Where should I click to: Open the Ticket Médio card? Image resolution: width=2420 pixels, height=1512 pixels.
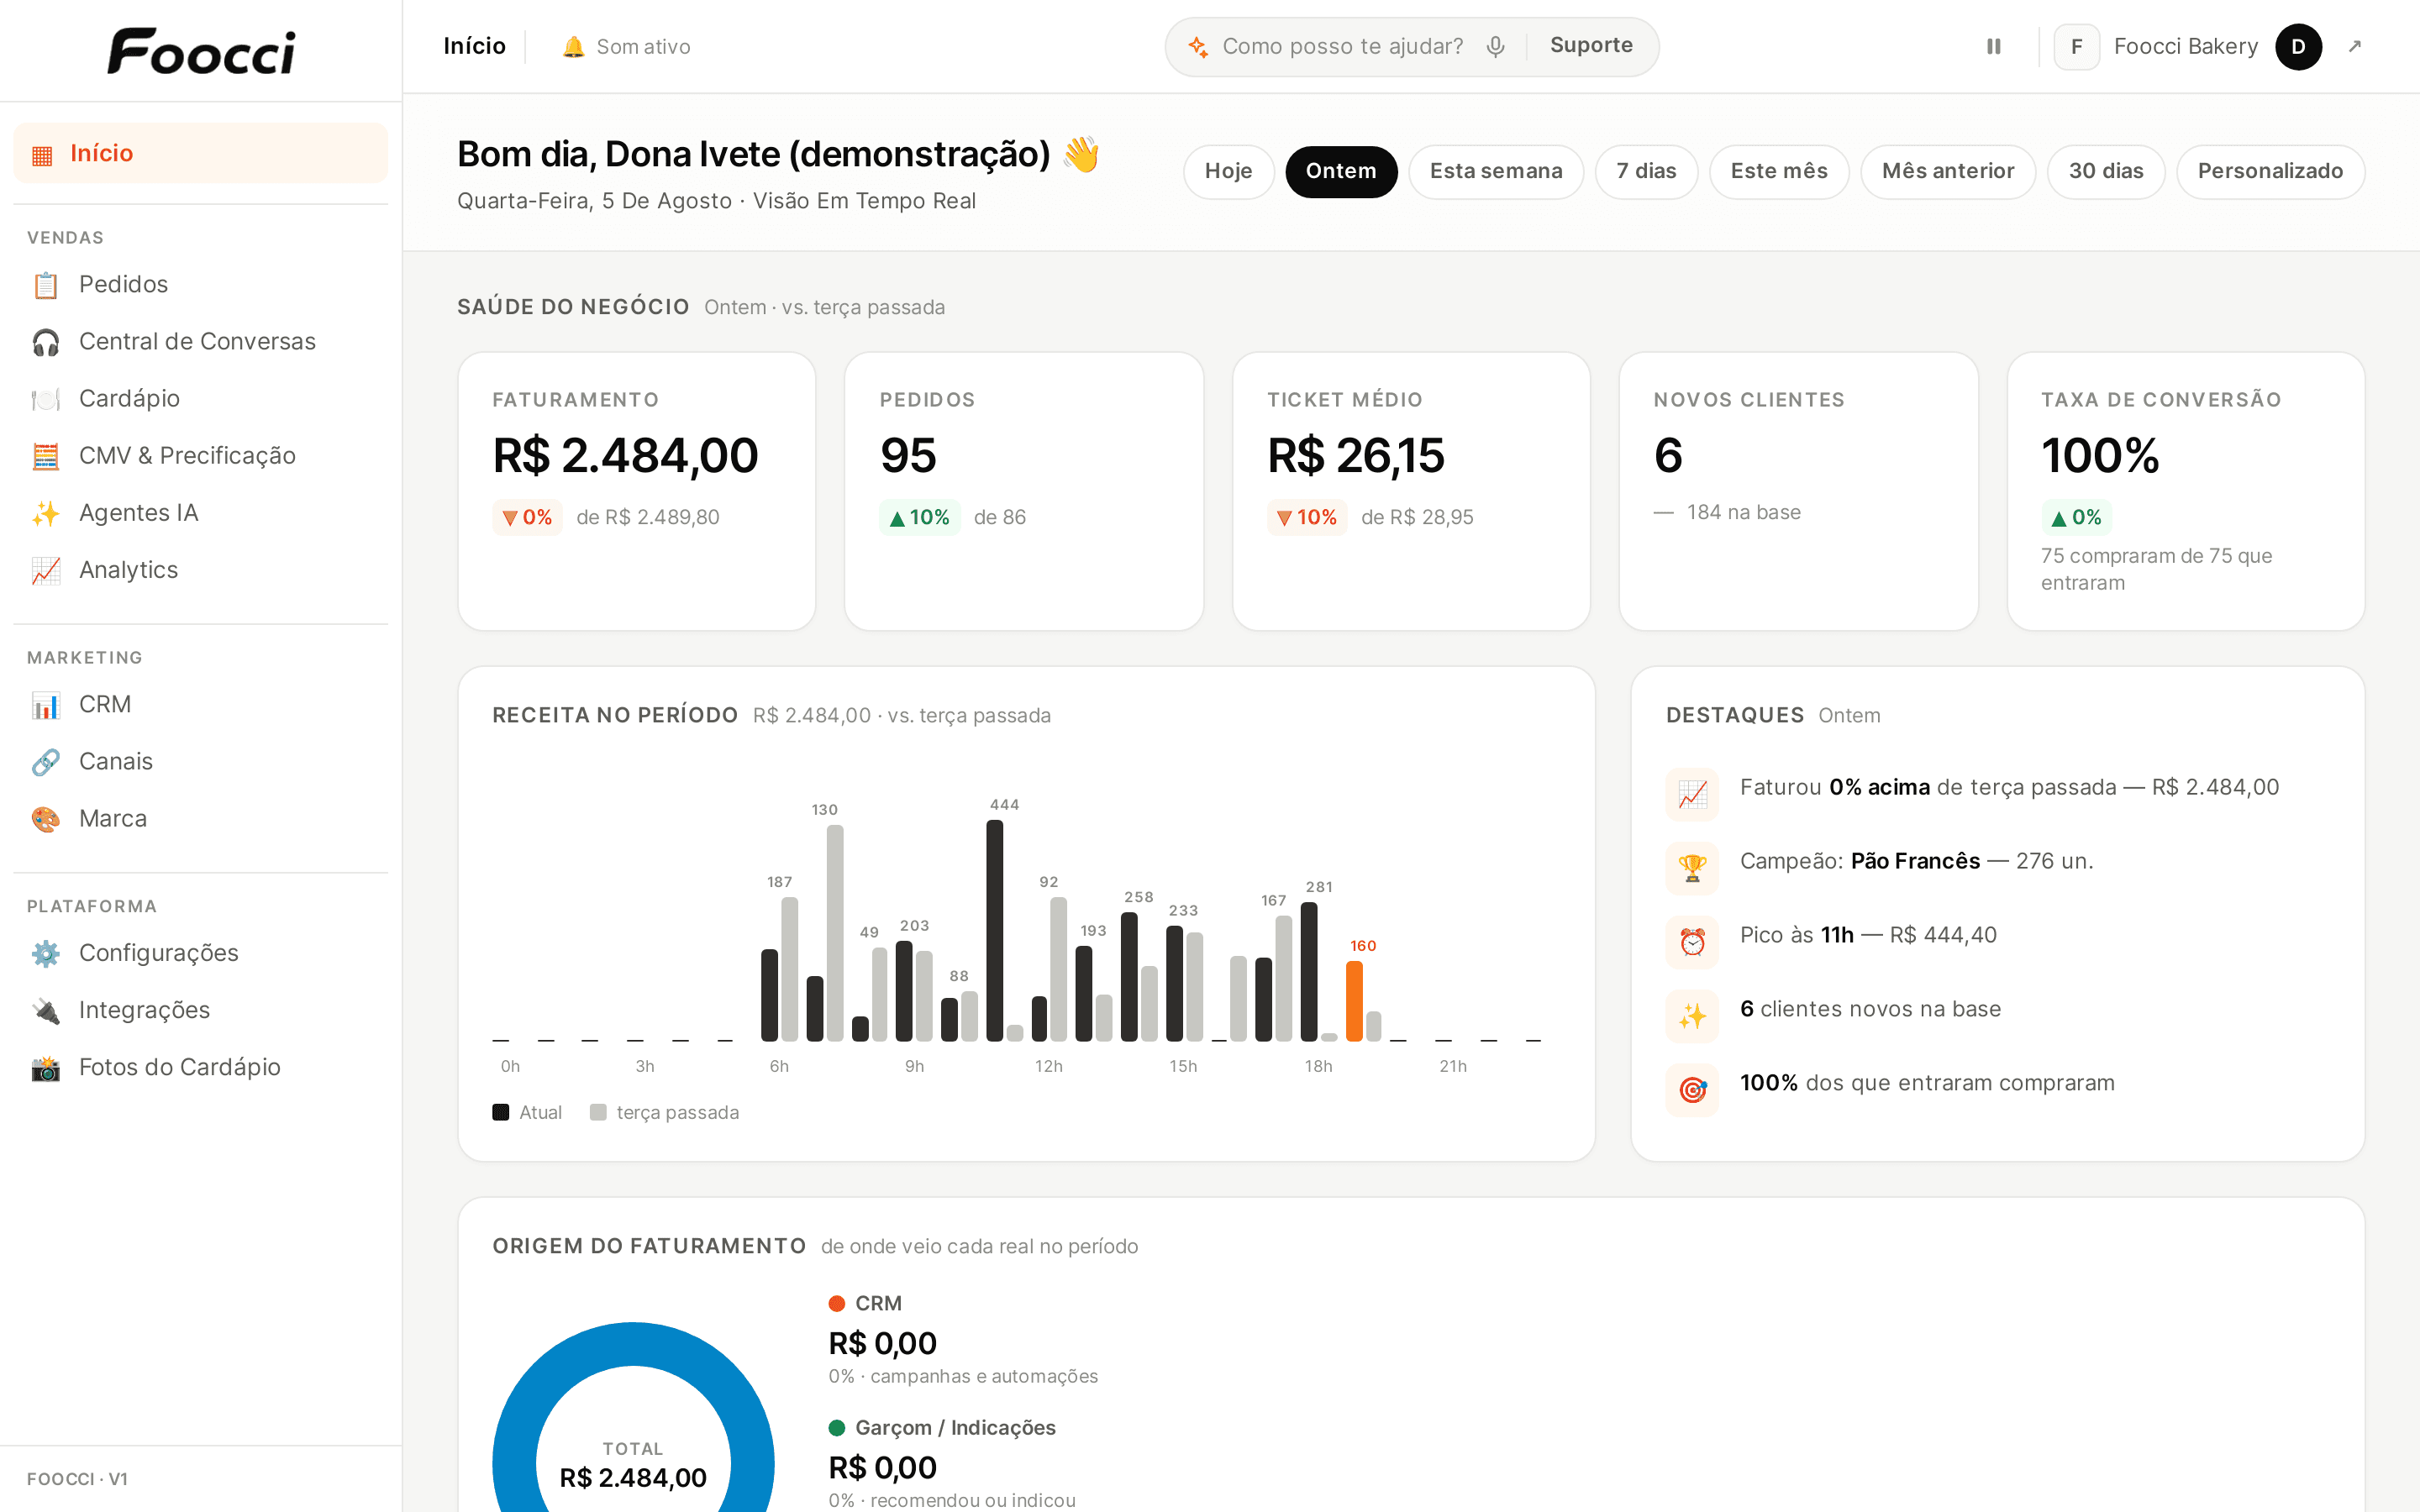pyautogui.click(x=1411, y=491)
